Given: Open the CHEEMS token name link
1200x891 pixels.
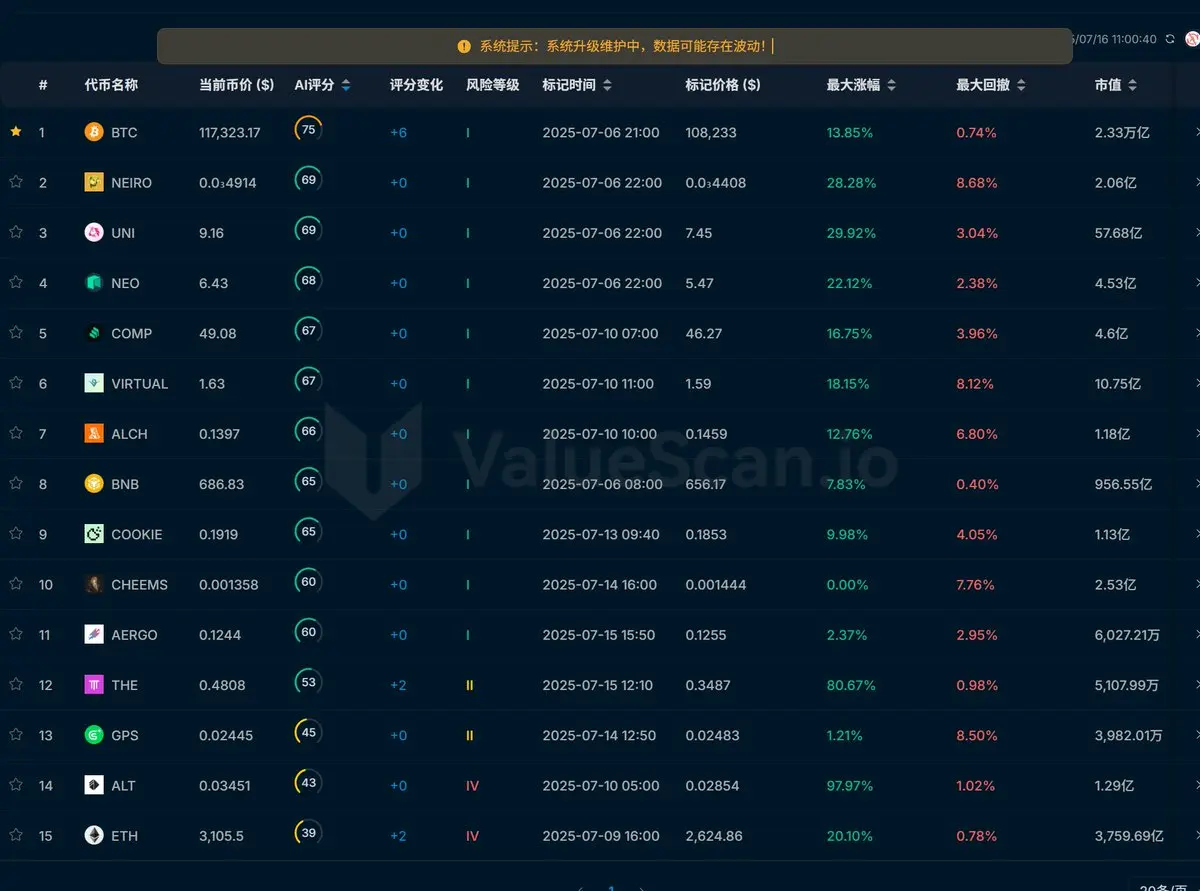Looking at the screenshot, I should (x=140, y=585).
